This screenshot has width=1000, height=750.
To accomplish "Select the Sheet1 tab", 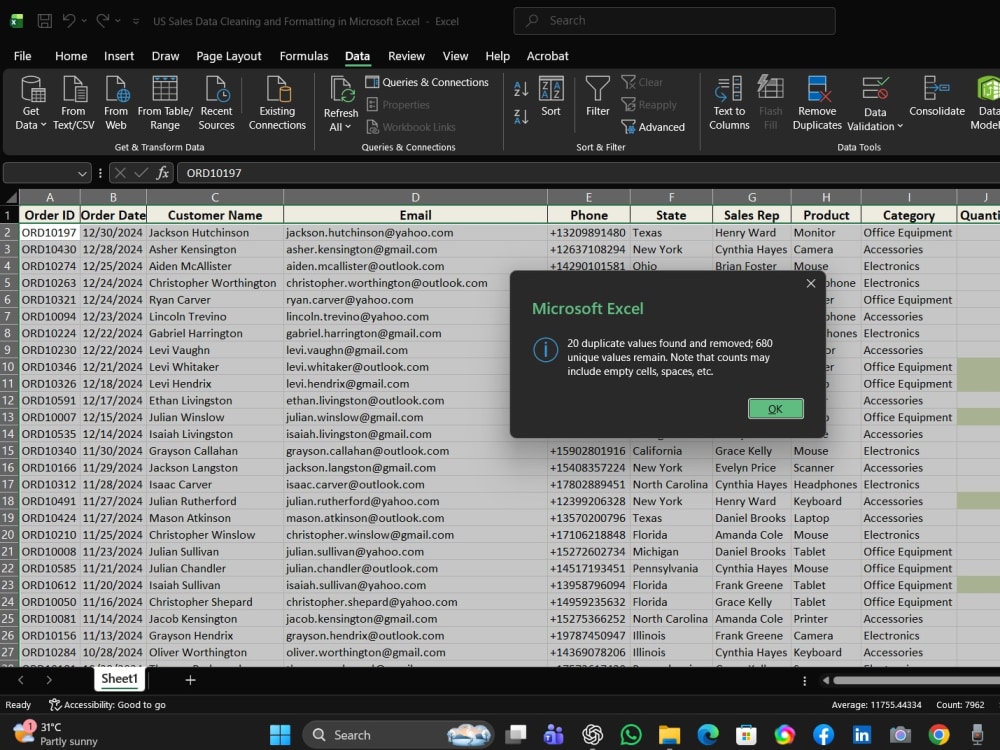I will (119, 679).
